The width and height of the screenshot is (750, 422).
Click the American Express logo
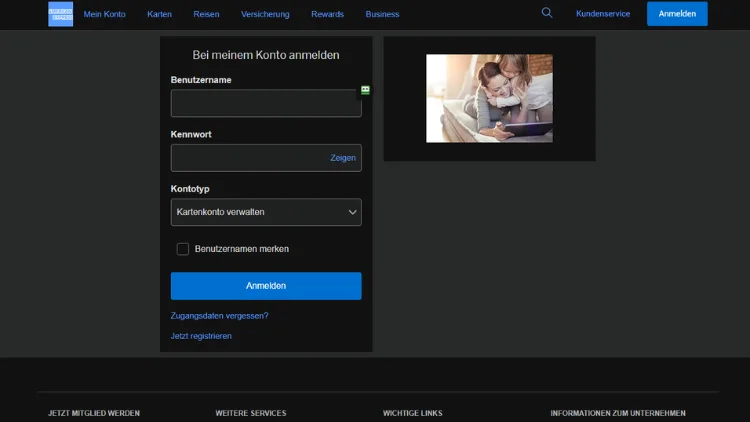pyautogui.click(x=61, y=14)
